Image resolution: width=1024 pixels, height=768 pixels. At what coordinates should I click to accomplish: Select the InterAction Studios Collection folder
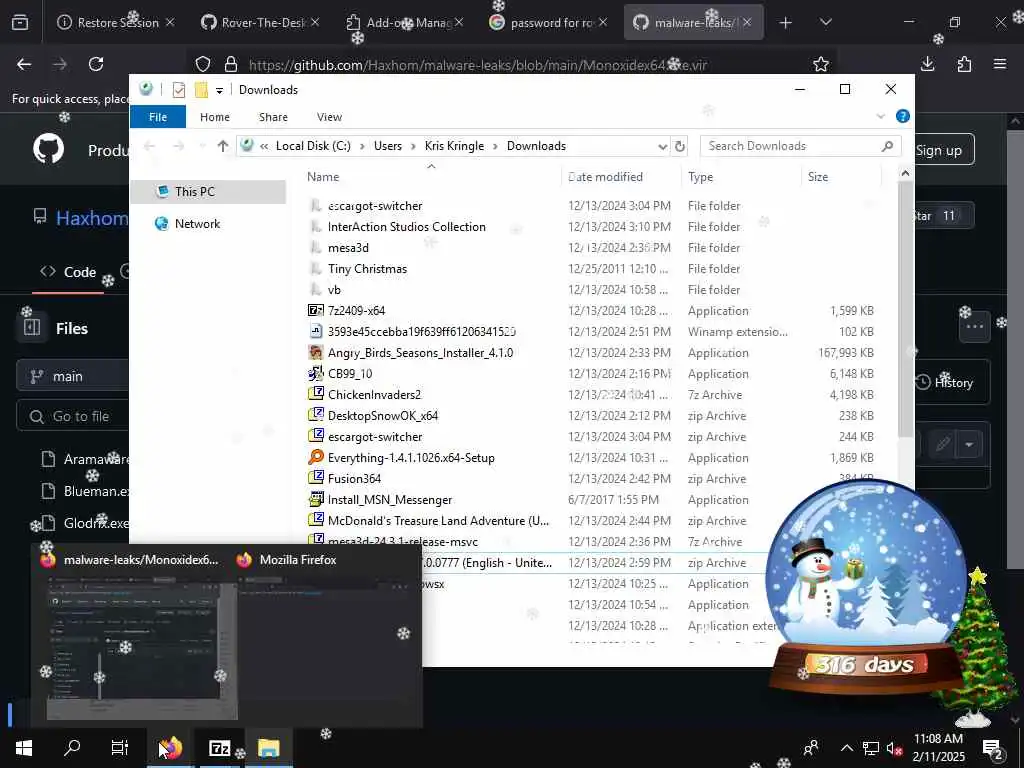point(406,227)
